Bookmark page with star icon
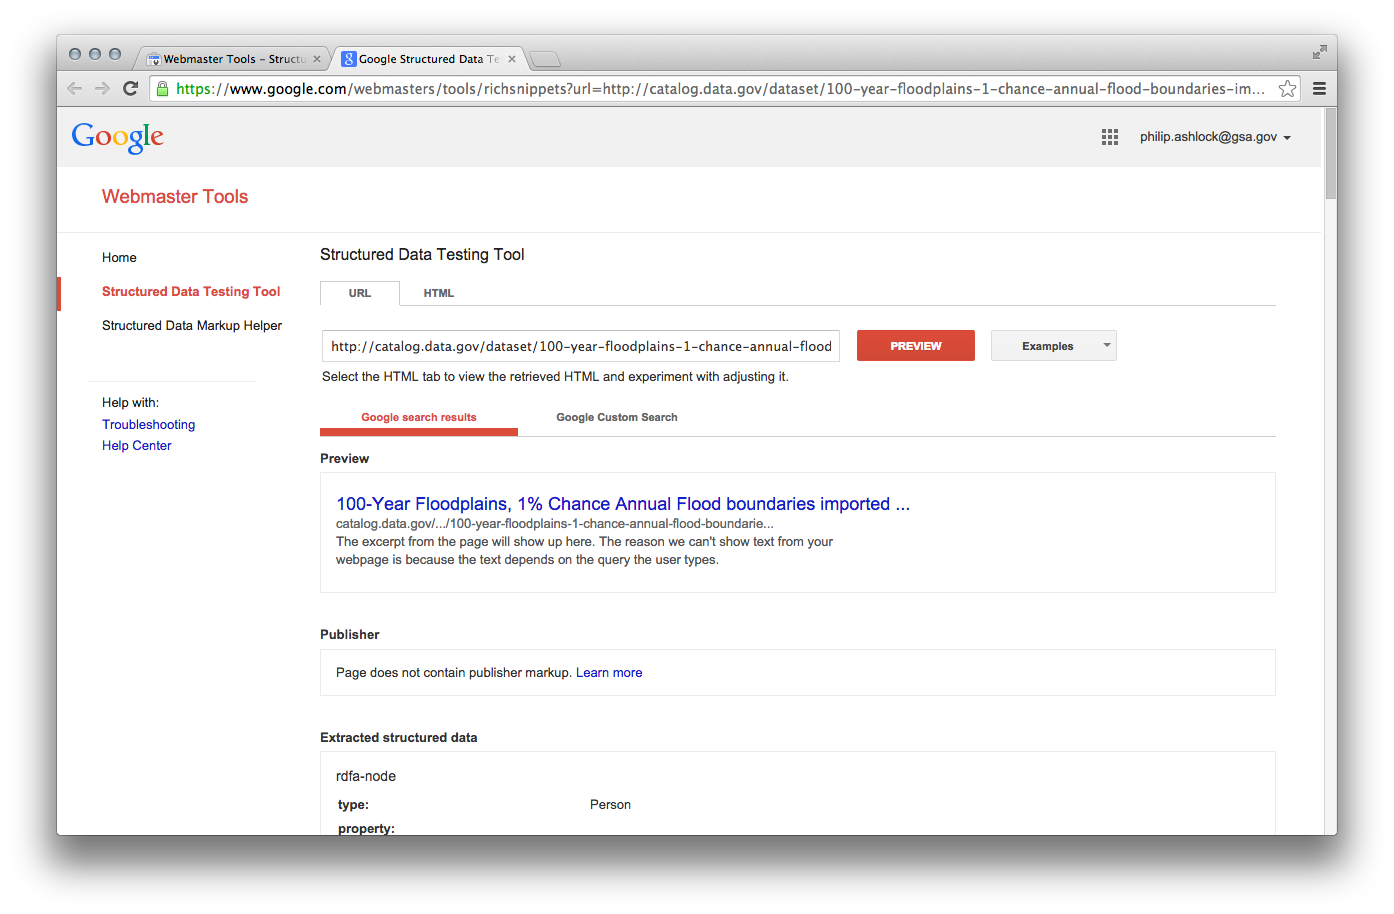Image resolution: width=1394 pixels, height=914 pixels. click(1287, 88)
